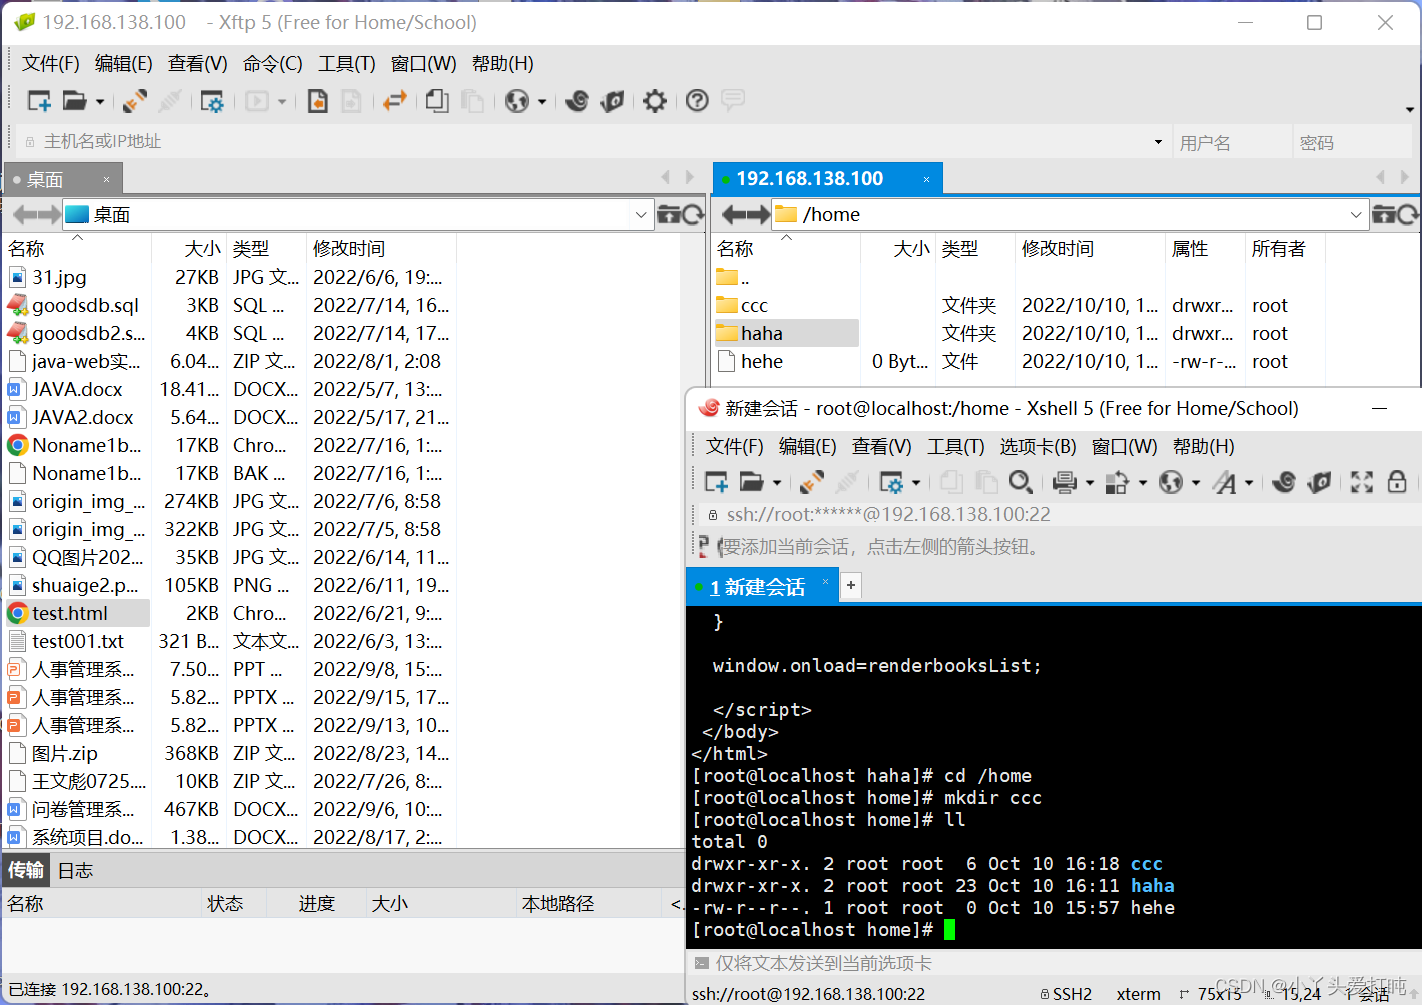
Task: Click the 用户名 username field
Action: (1232, 143)
